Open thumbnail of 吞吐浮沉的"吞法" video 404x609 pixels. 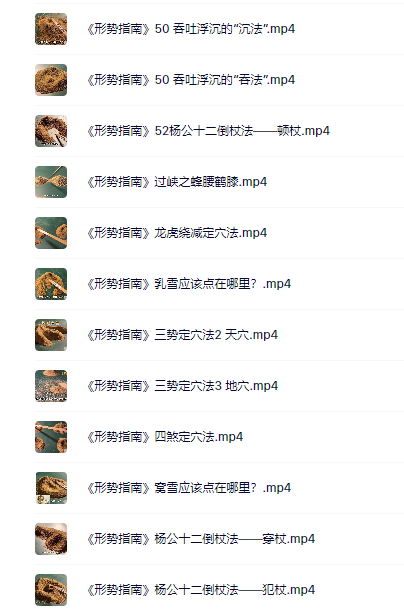tap(51, 80)
